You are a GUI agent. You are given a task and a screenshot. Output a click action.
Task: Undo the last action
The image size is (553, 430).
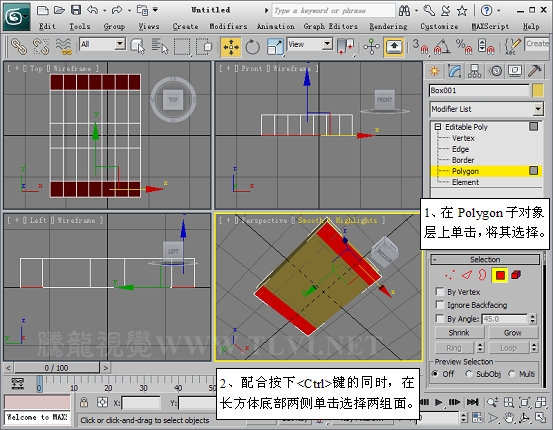93,10
